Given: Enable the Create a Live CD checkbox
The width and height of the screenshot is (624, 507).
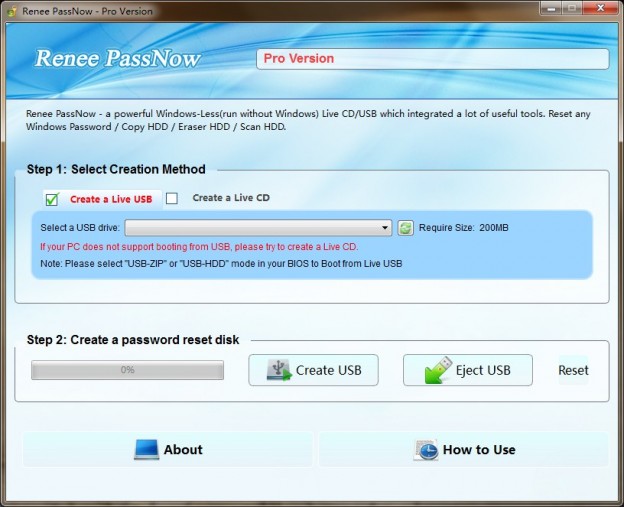Looking at the screenshot, I should pos(172,198).
